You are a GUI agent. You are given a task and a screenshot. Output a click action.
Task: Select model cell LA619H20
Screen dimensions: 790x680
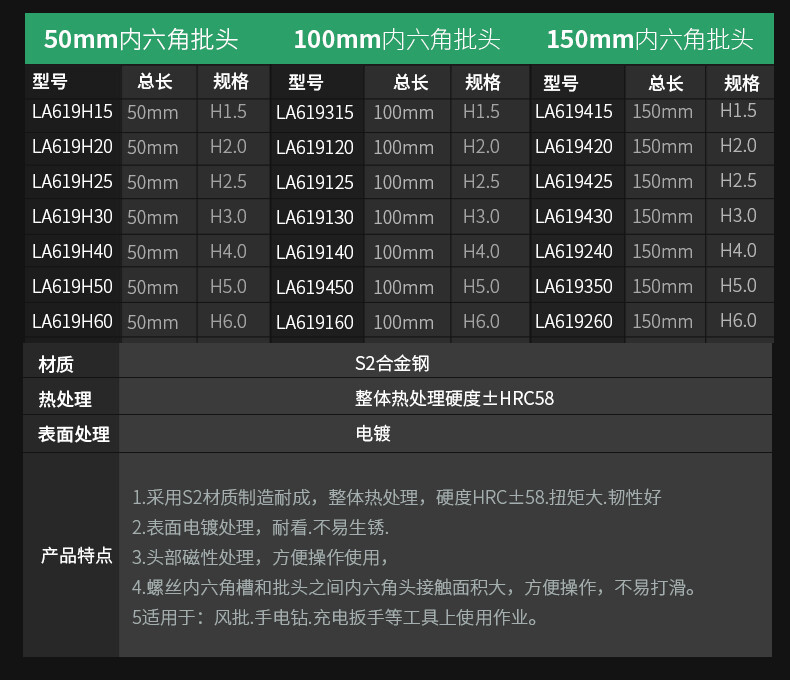coord(72,147)
